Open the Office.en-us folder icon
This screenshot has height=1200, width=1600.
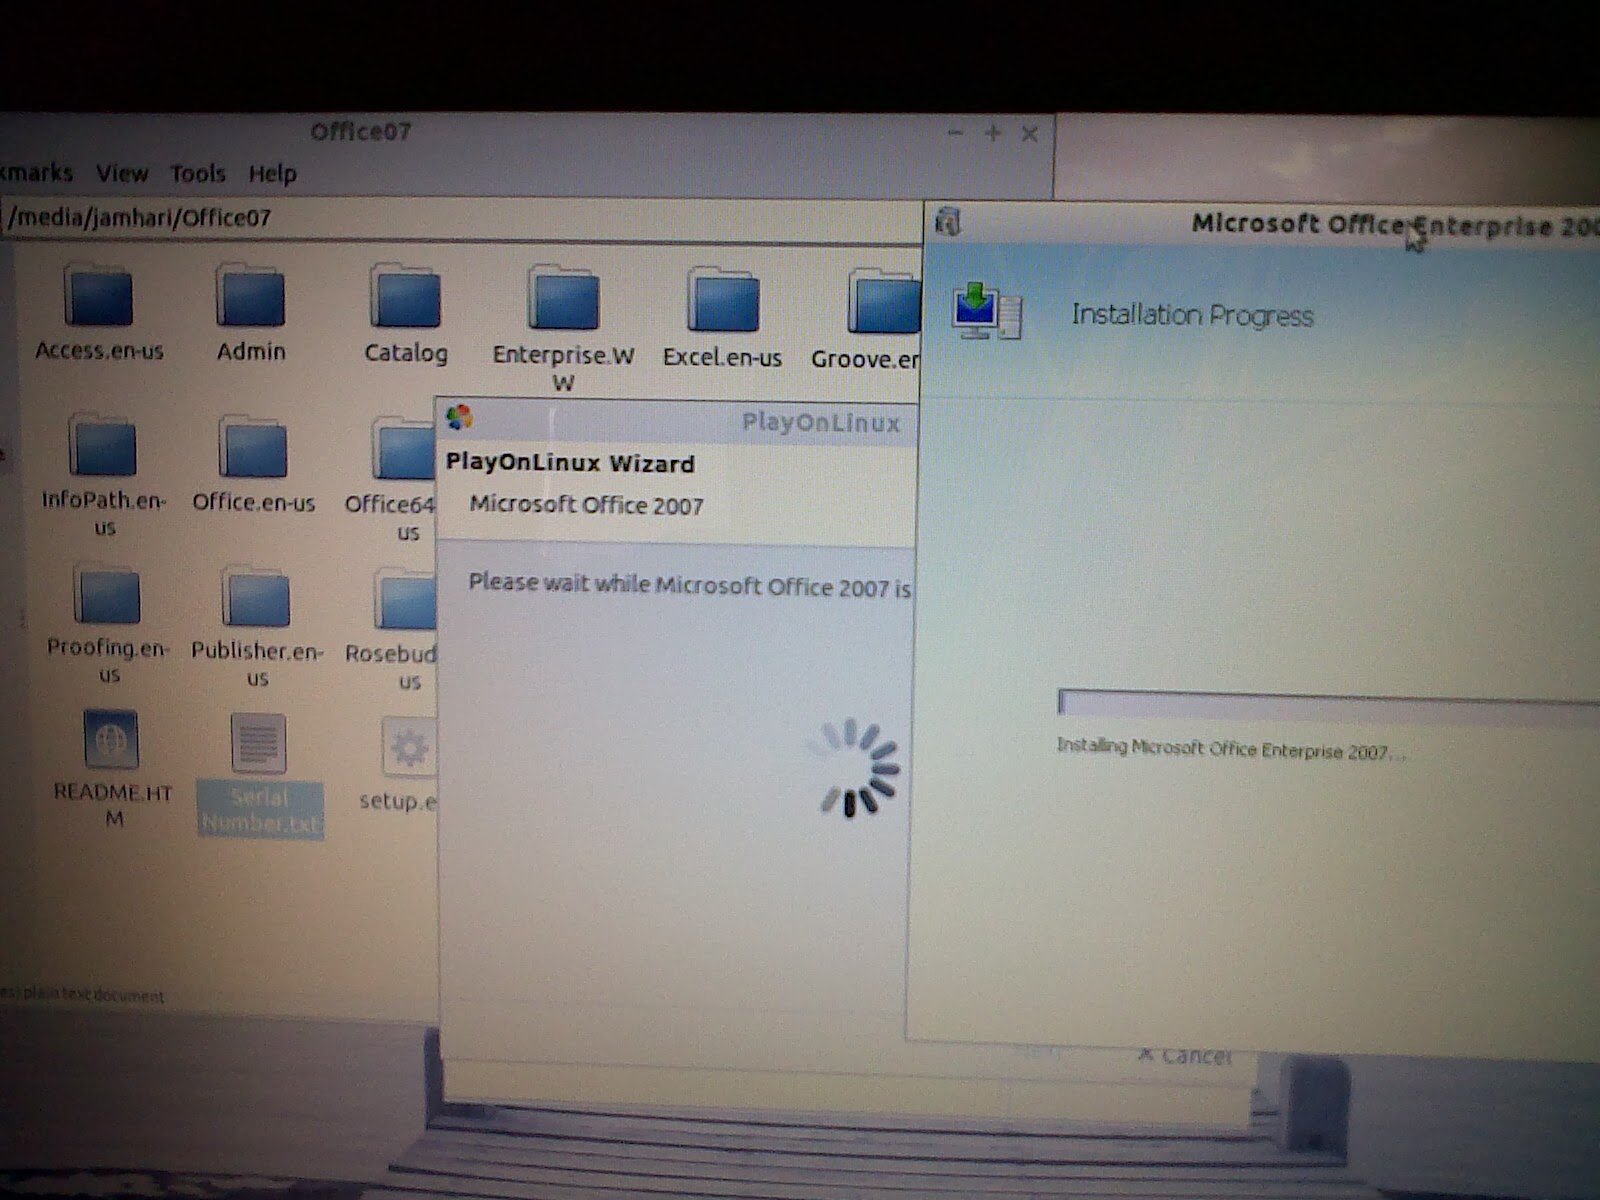252,447
